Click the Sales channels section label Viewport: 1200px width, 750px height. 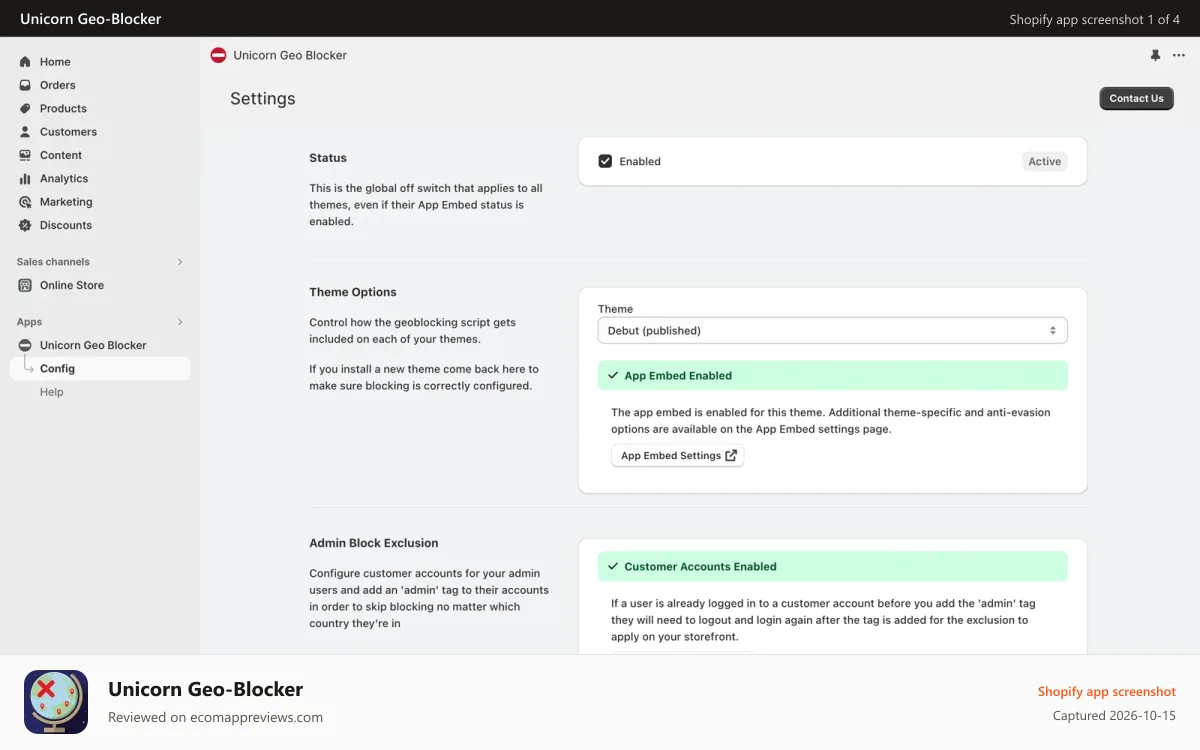click(x=53, y=262)
